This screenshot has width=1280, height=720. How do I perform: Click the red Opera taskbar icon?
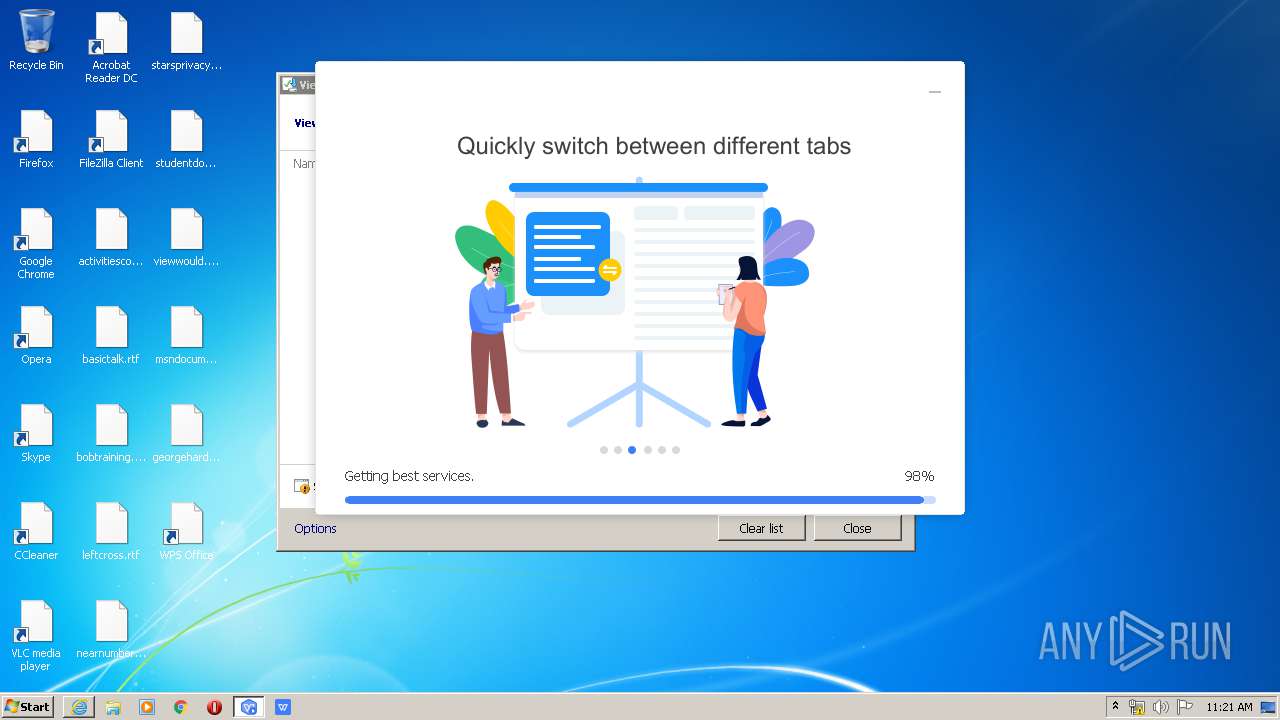tap(215, 707)
